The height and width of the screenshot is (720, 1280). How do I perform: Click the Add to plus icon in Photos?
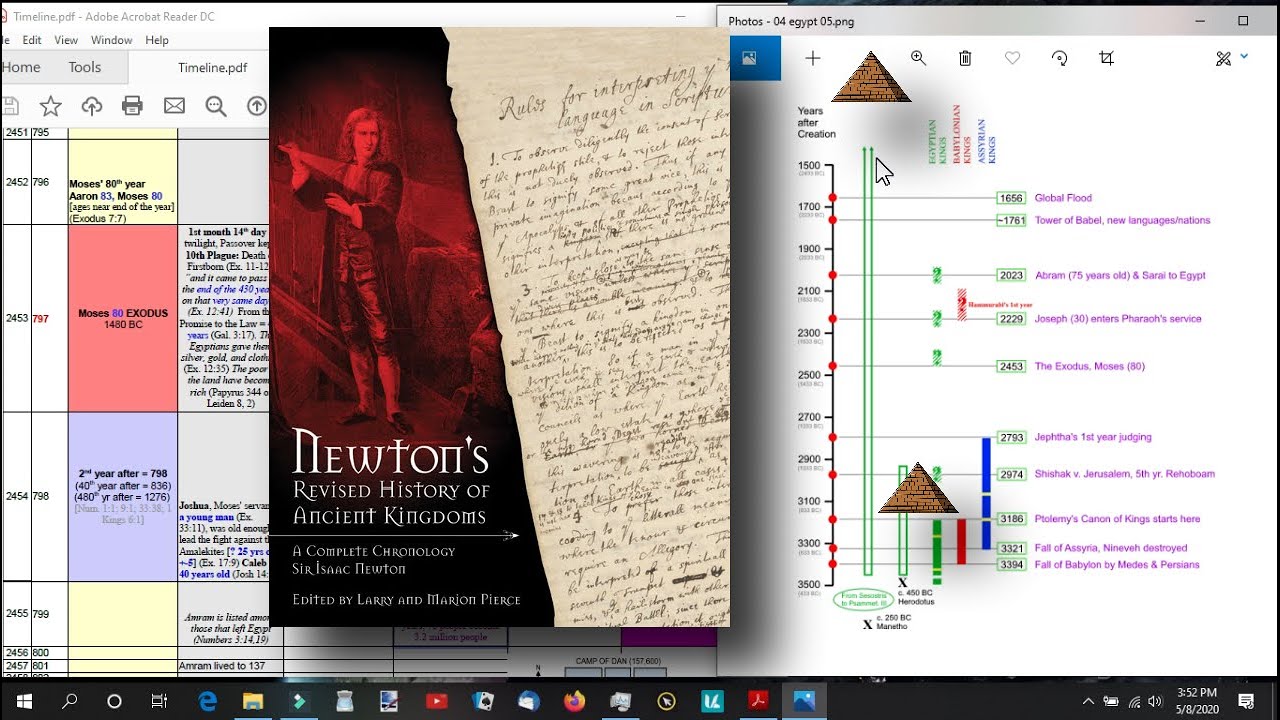click(813, 59)
